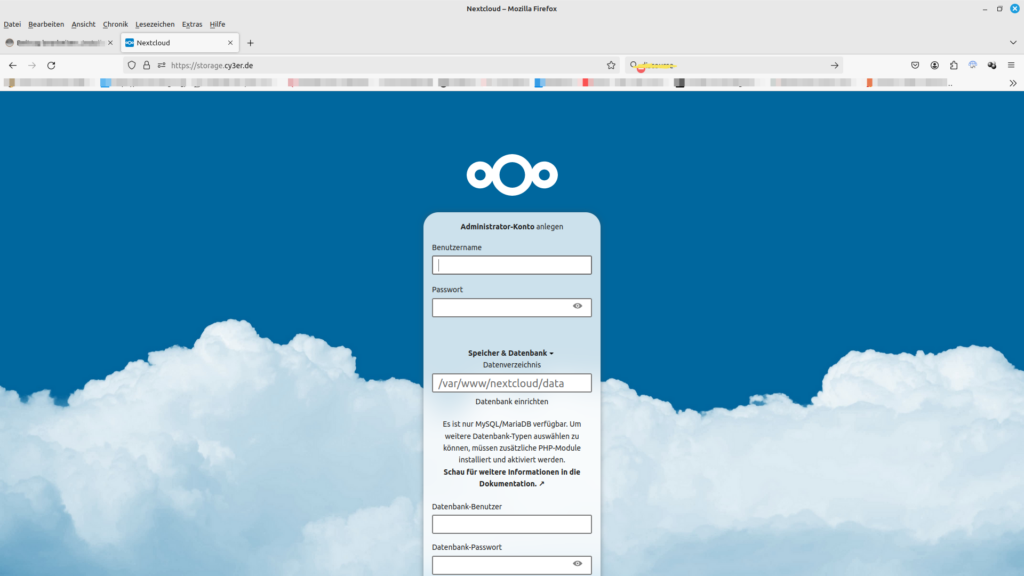Open the Dokumentation link

point(511,478)
